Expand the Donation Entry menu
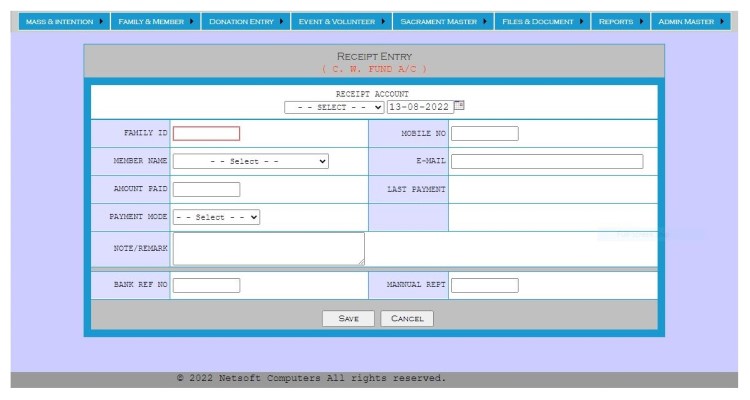750x400 pixels. click(x=246, y=21)
